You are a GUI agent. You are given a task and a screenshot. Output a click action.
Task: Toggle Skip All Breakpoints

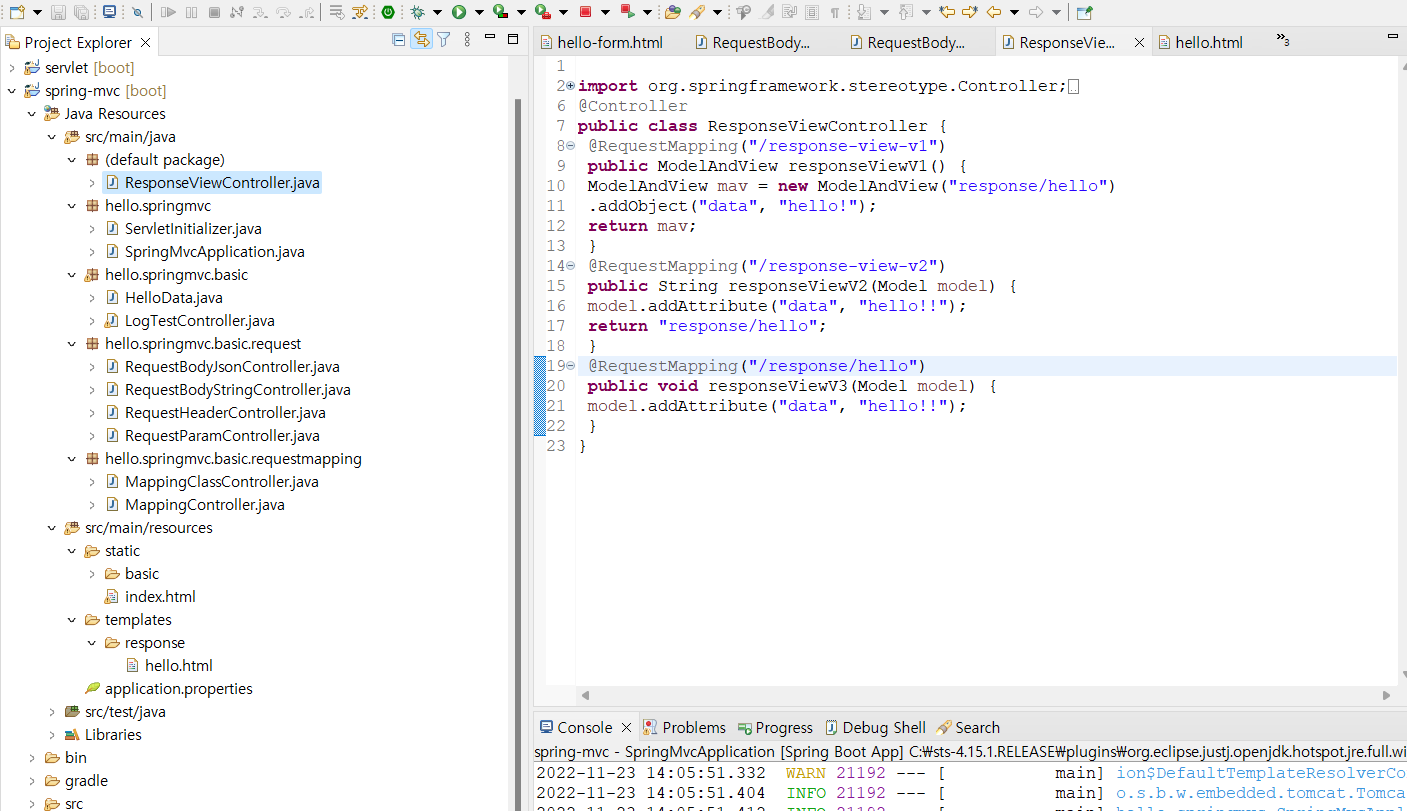tap(136, 12)
